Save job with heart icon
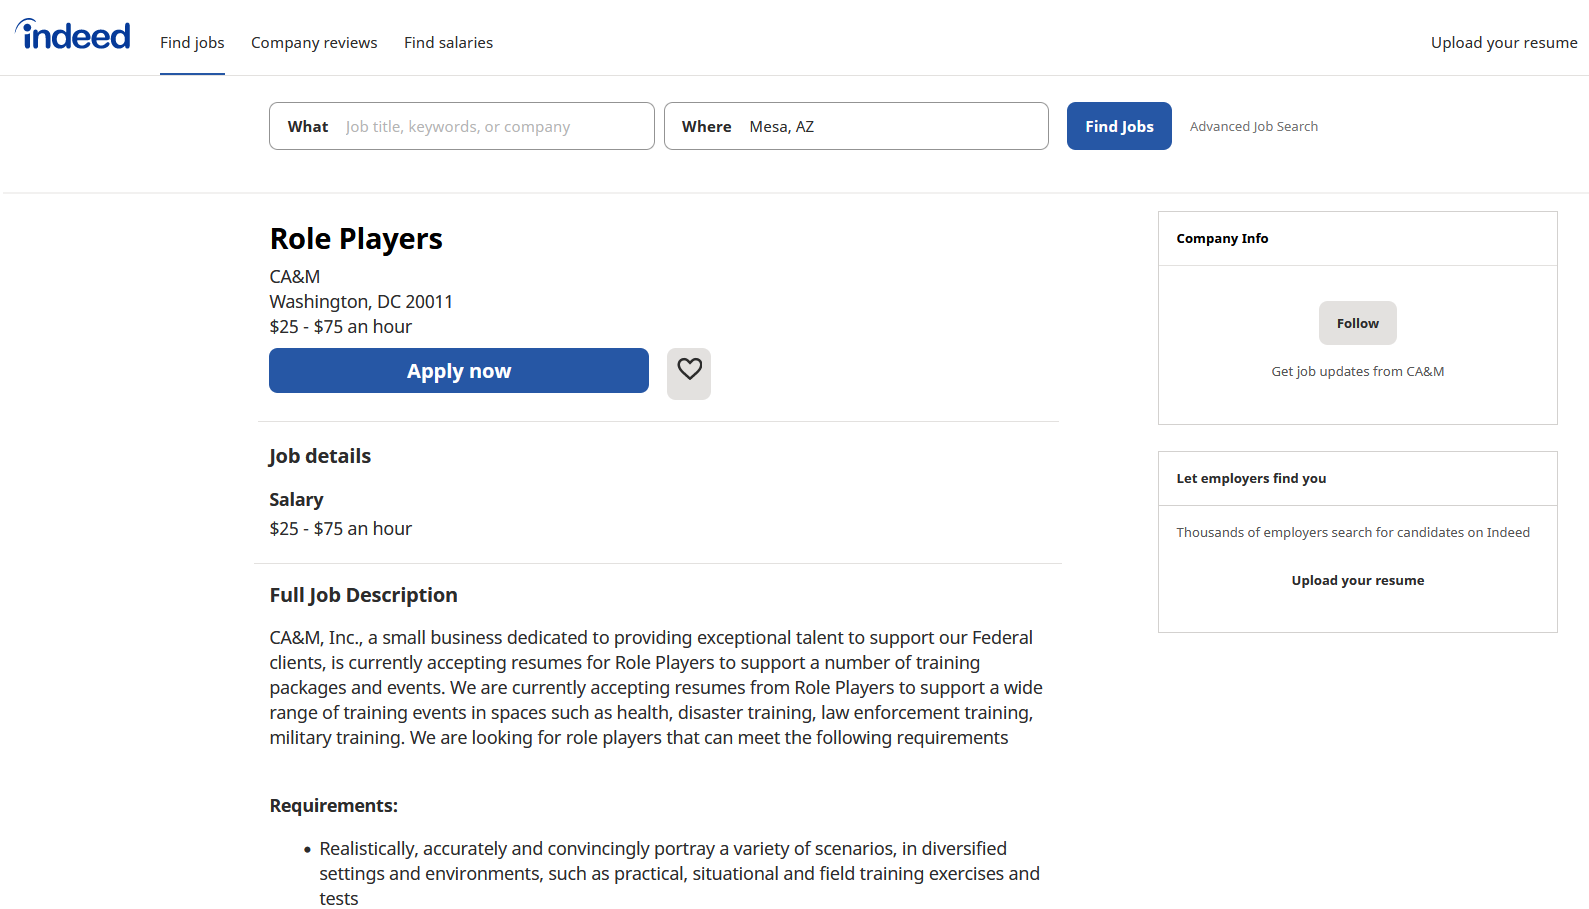The image size is (1589, 909). (x=689, y=373)
